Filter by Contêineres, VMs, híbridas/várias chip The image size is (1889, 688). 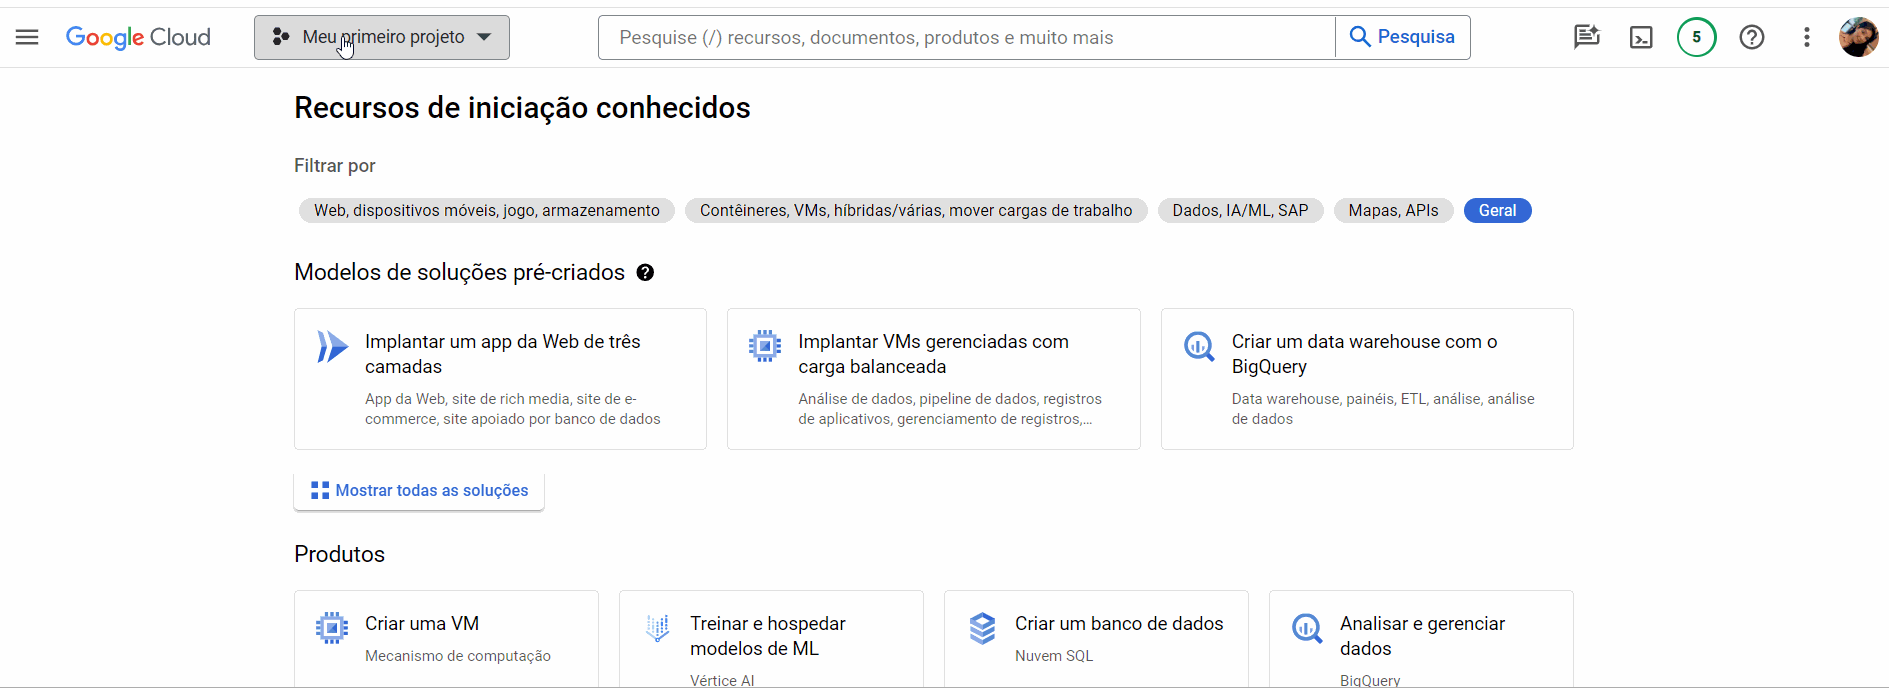pyautogui.click(x=916, y=210)
